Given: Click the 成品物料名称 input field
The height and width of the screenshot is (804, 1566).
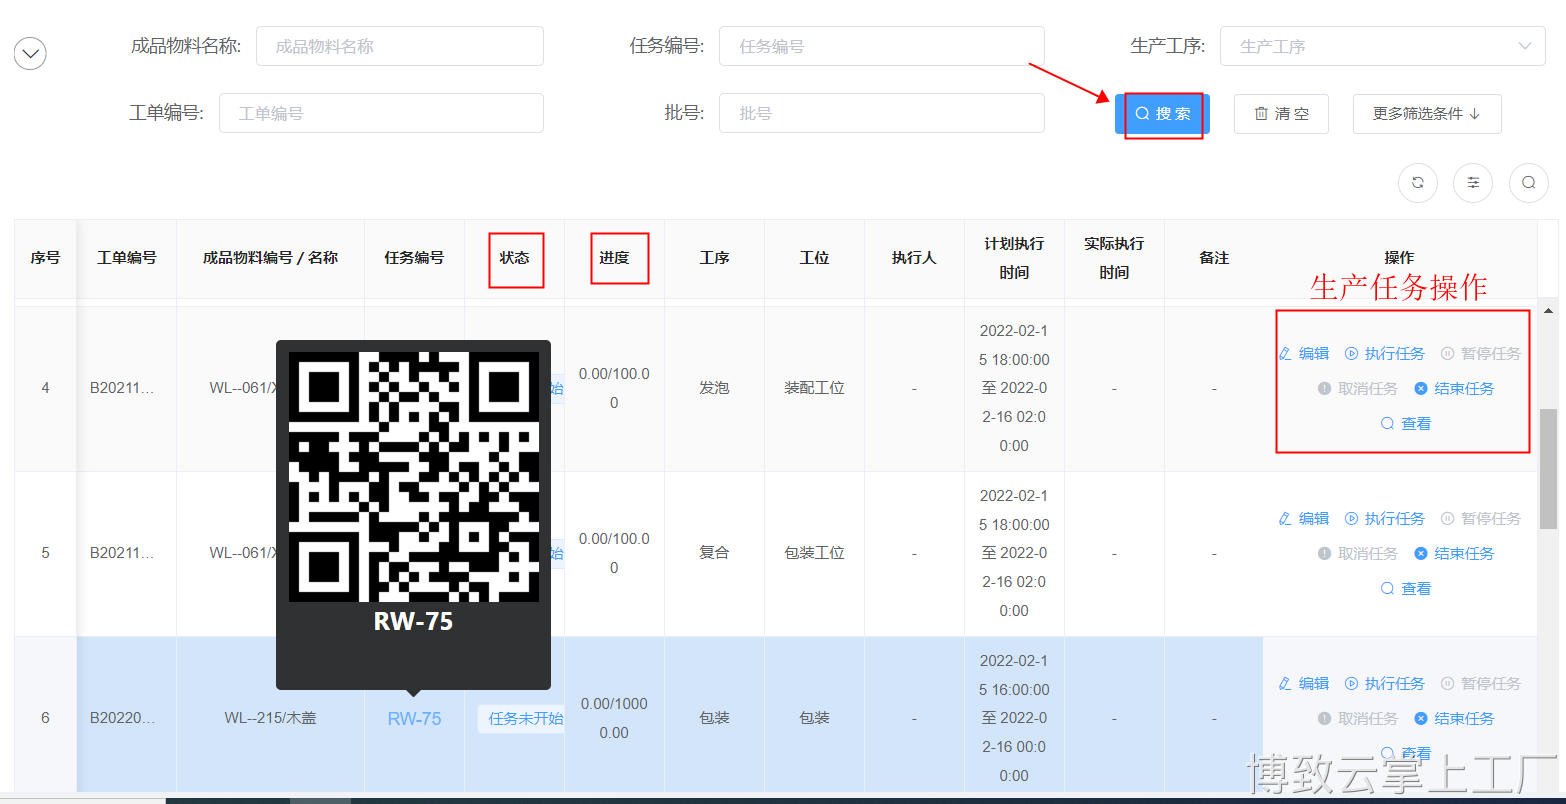Looking at the screenshot, I should tap(400, 46).
